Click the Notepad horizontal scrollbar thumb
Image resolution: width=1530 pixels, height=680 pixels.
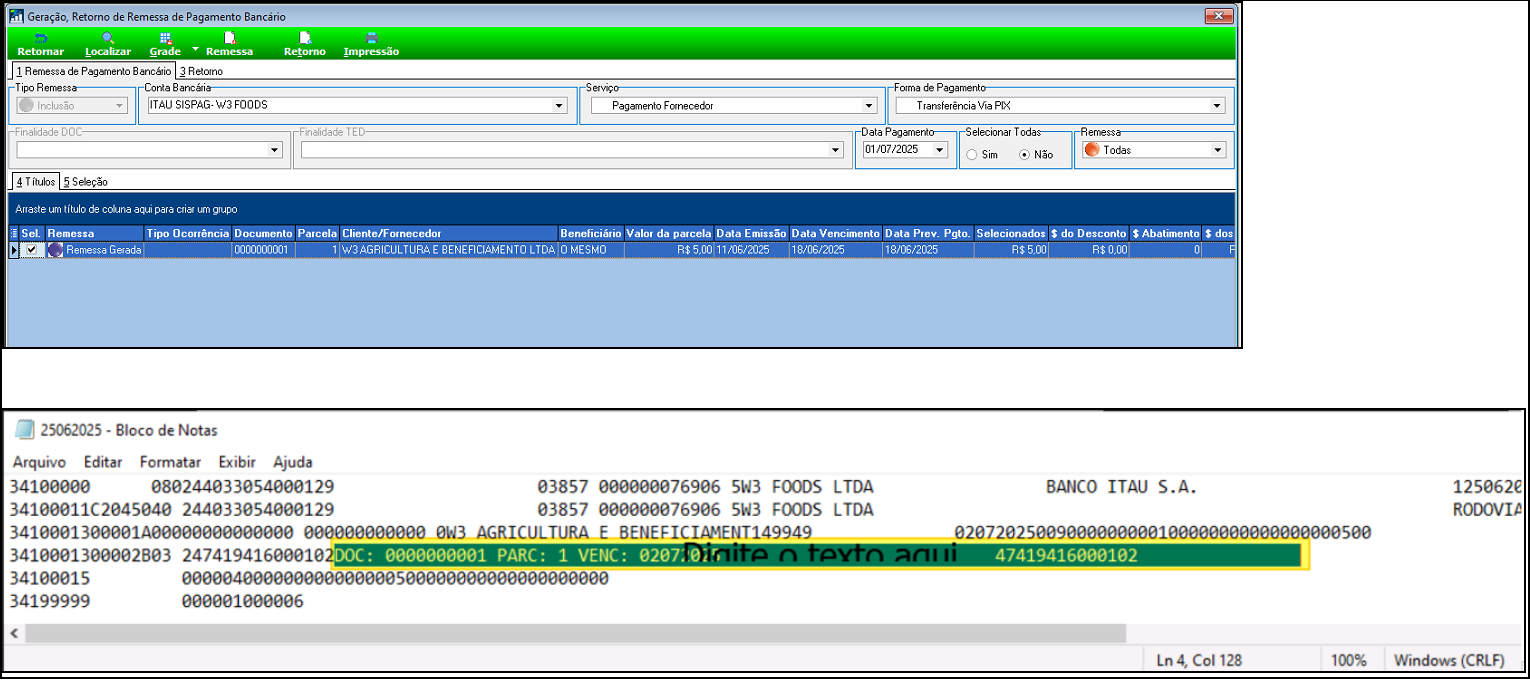click(576, 633)
